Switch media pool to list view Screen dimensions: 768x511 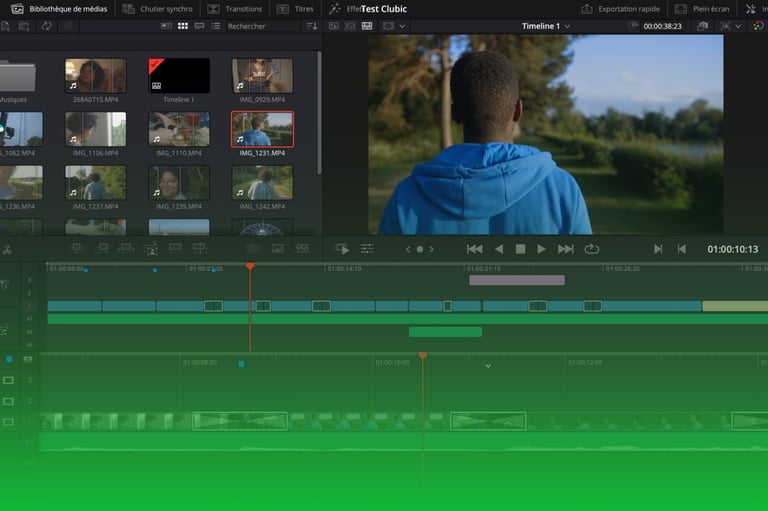click(x=216, y=26)
